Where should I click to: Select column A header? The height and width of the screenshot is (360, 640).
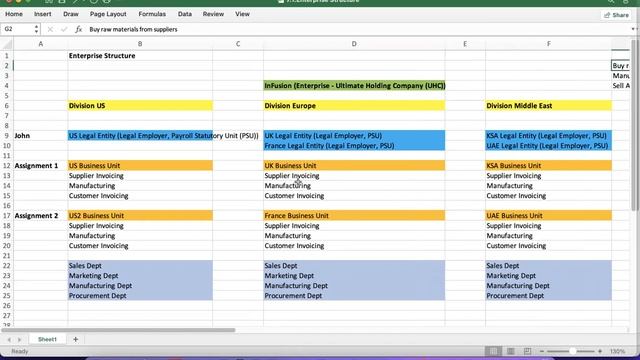pyautogui.click(x=40, y=44)
